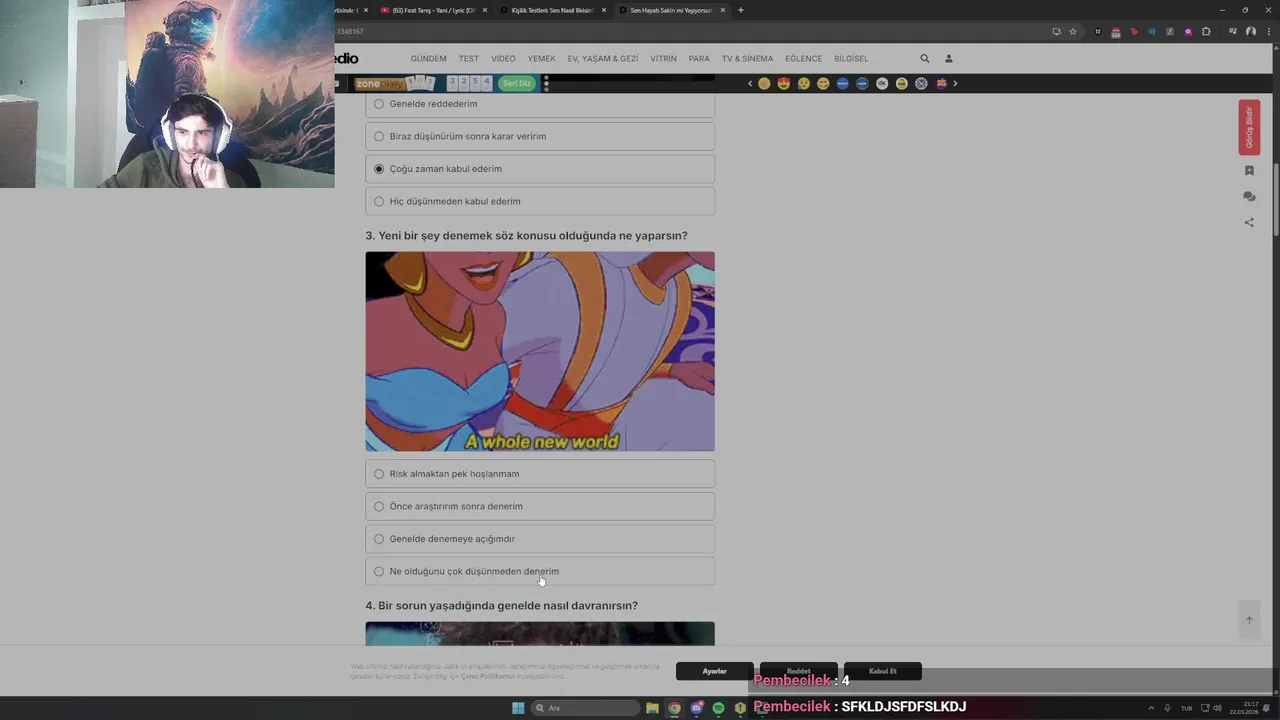Click the 'A whole new world' Jasmine image
The image size is (1280, 720).
[540, 351]
